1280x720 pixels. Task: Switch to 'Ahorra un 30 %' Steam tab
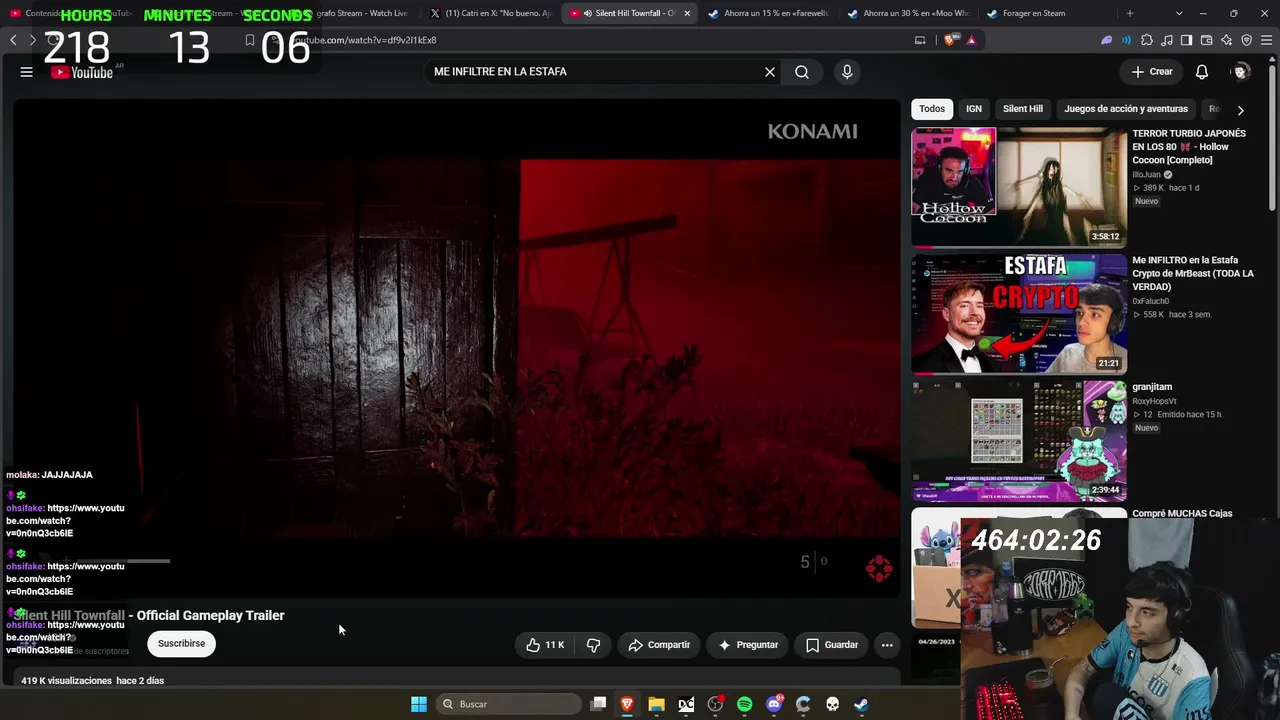[x=907, y=13]
